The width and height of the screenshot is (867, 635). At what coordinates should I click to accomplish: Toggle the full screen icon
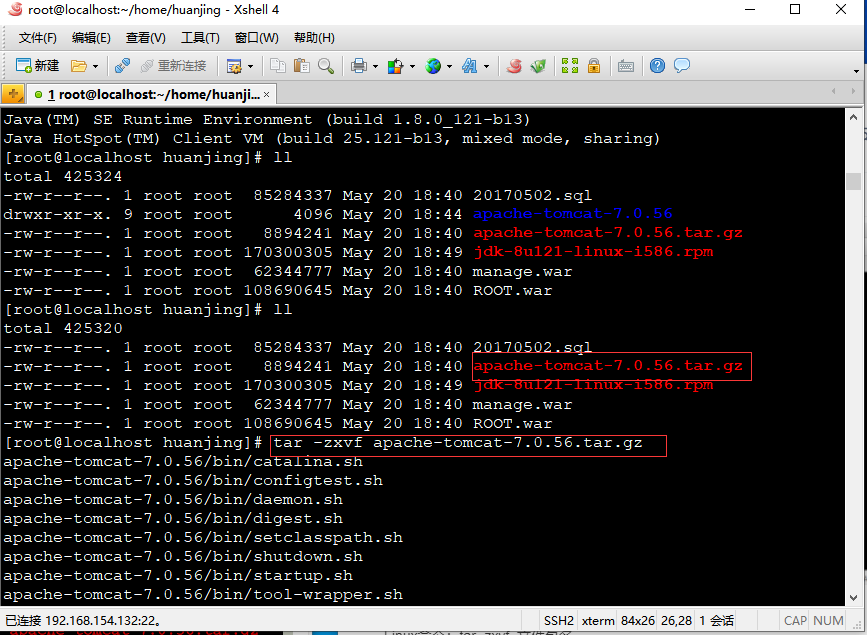(570, 66)
